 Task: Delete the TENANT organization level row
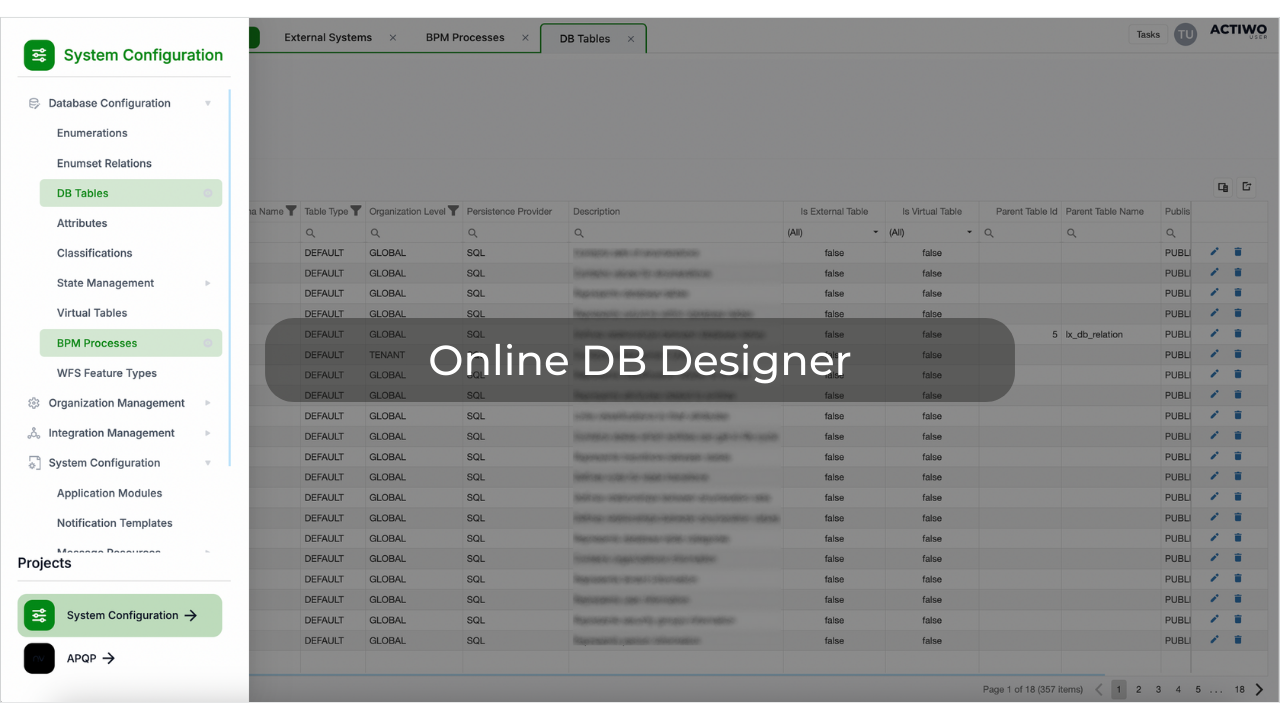click(x=1238, y=354)
